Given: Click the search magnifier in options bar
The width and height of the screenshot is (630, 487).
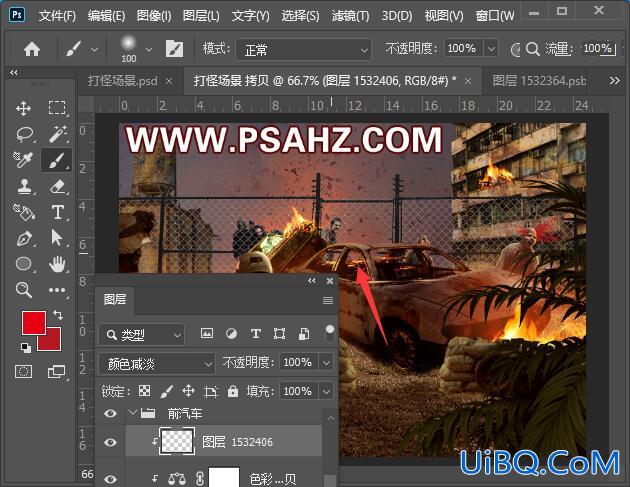Looking at the screenshot, I should (x=532, y=49).
